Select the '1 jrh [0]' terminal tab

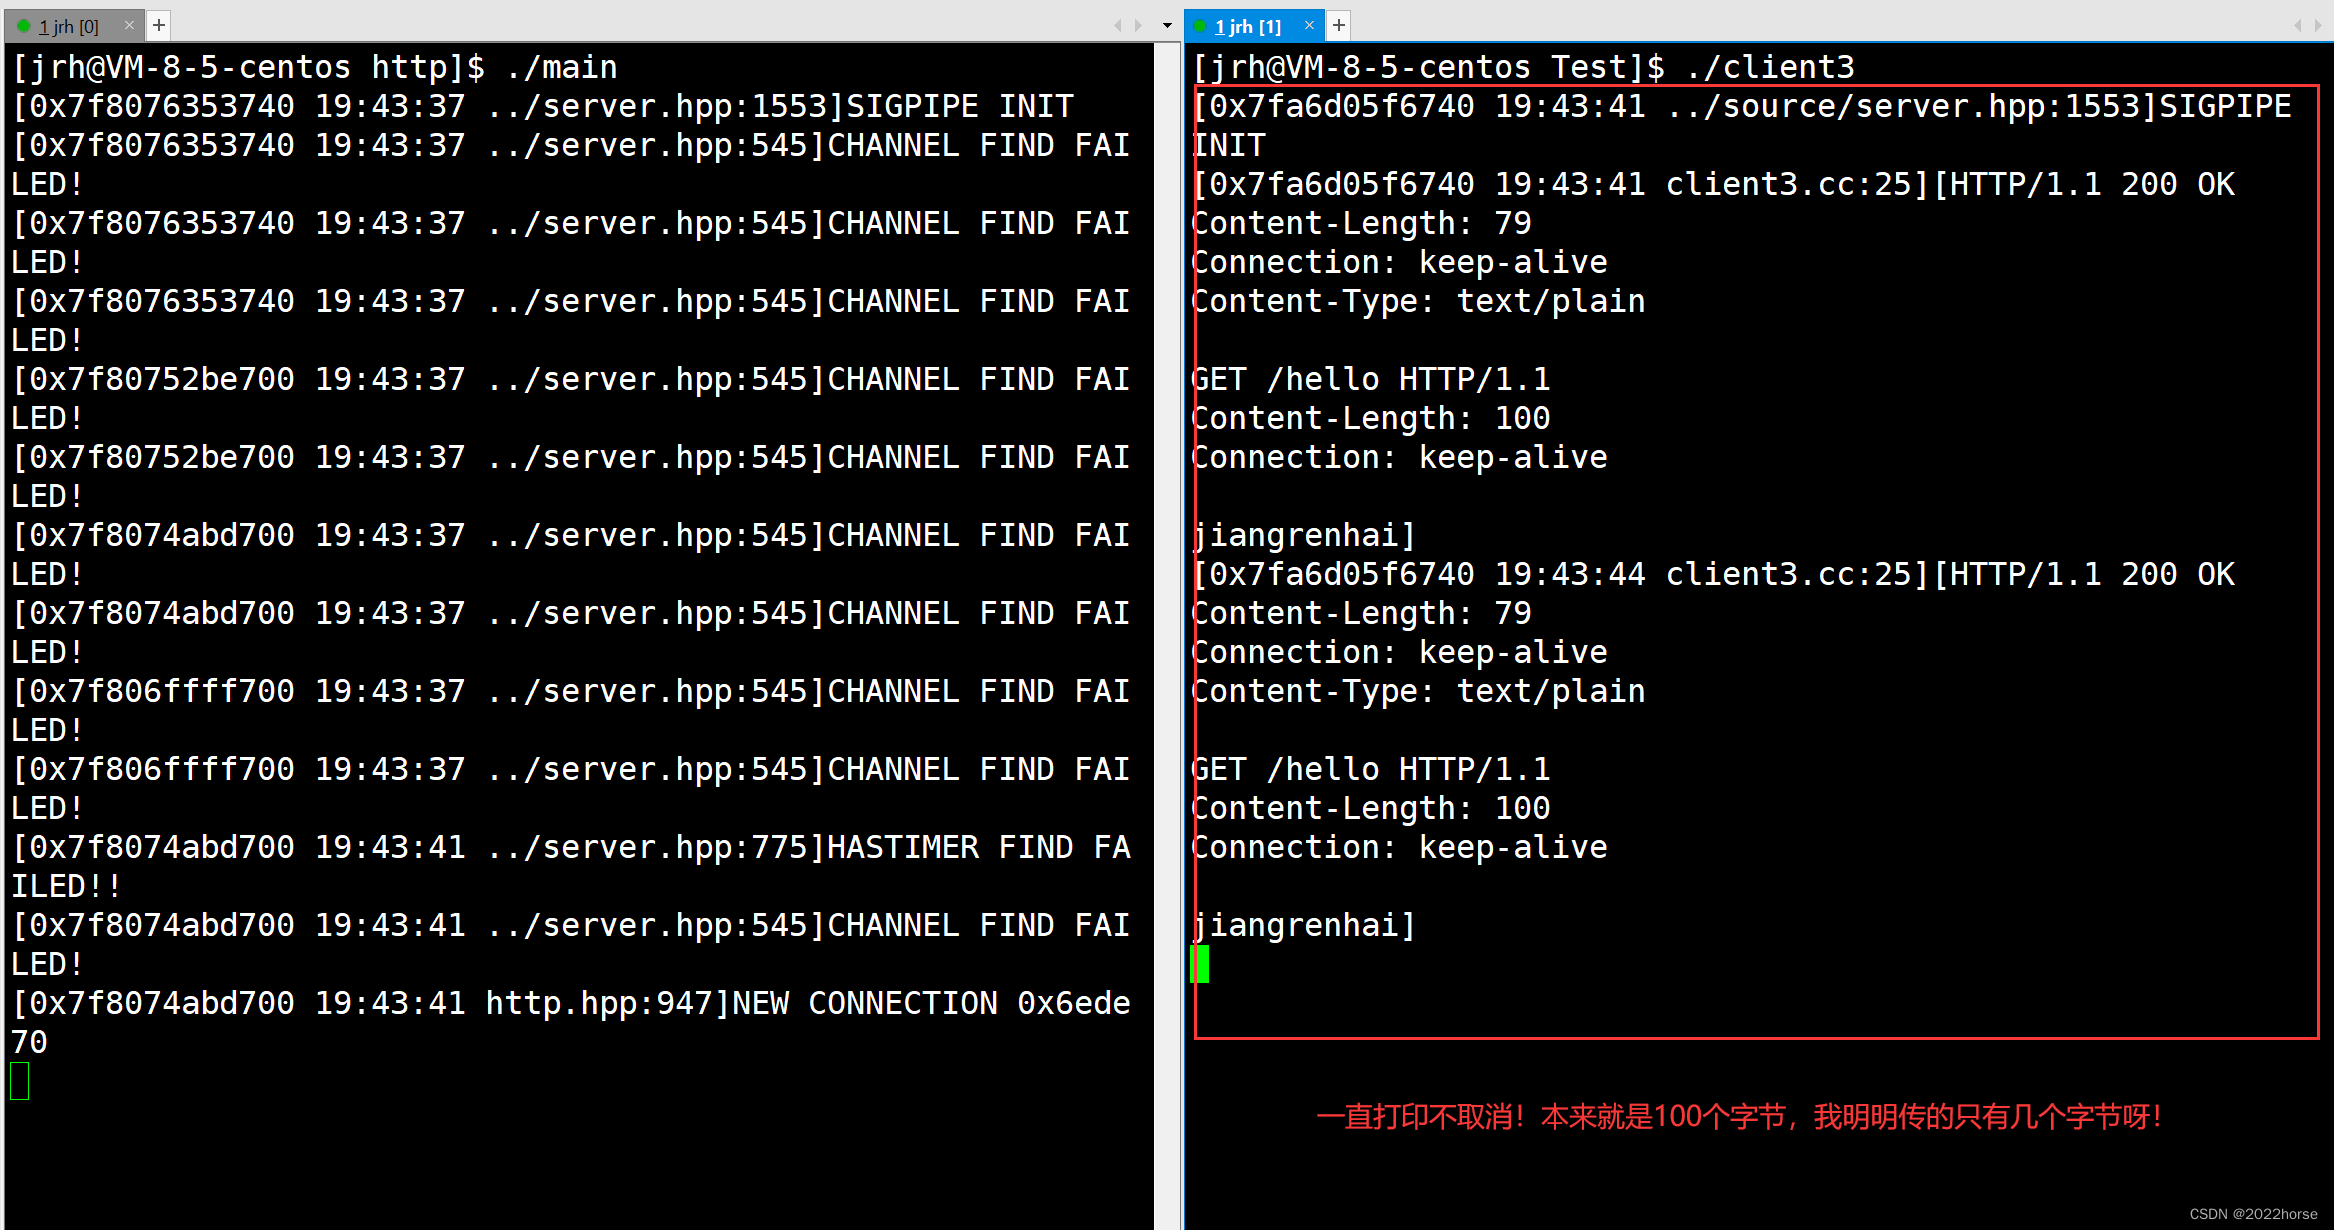tap(69, 23)
